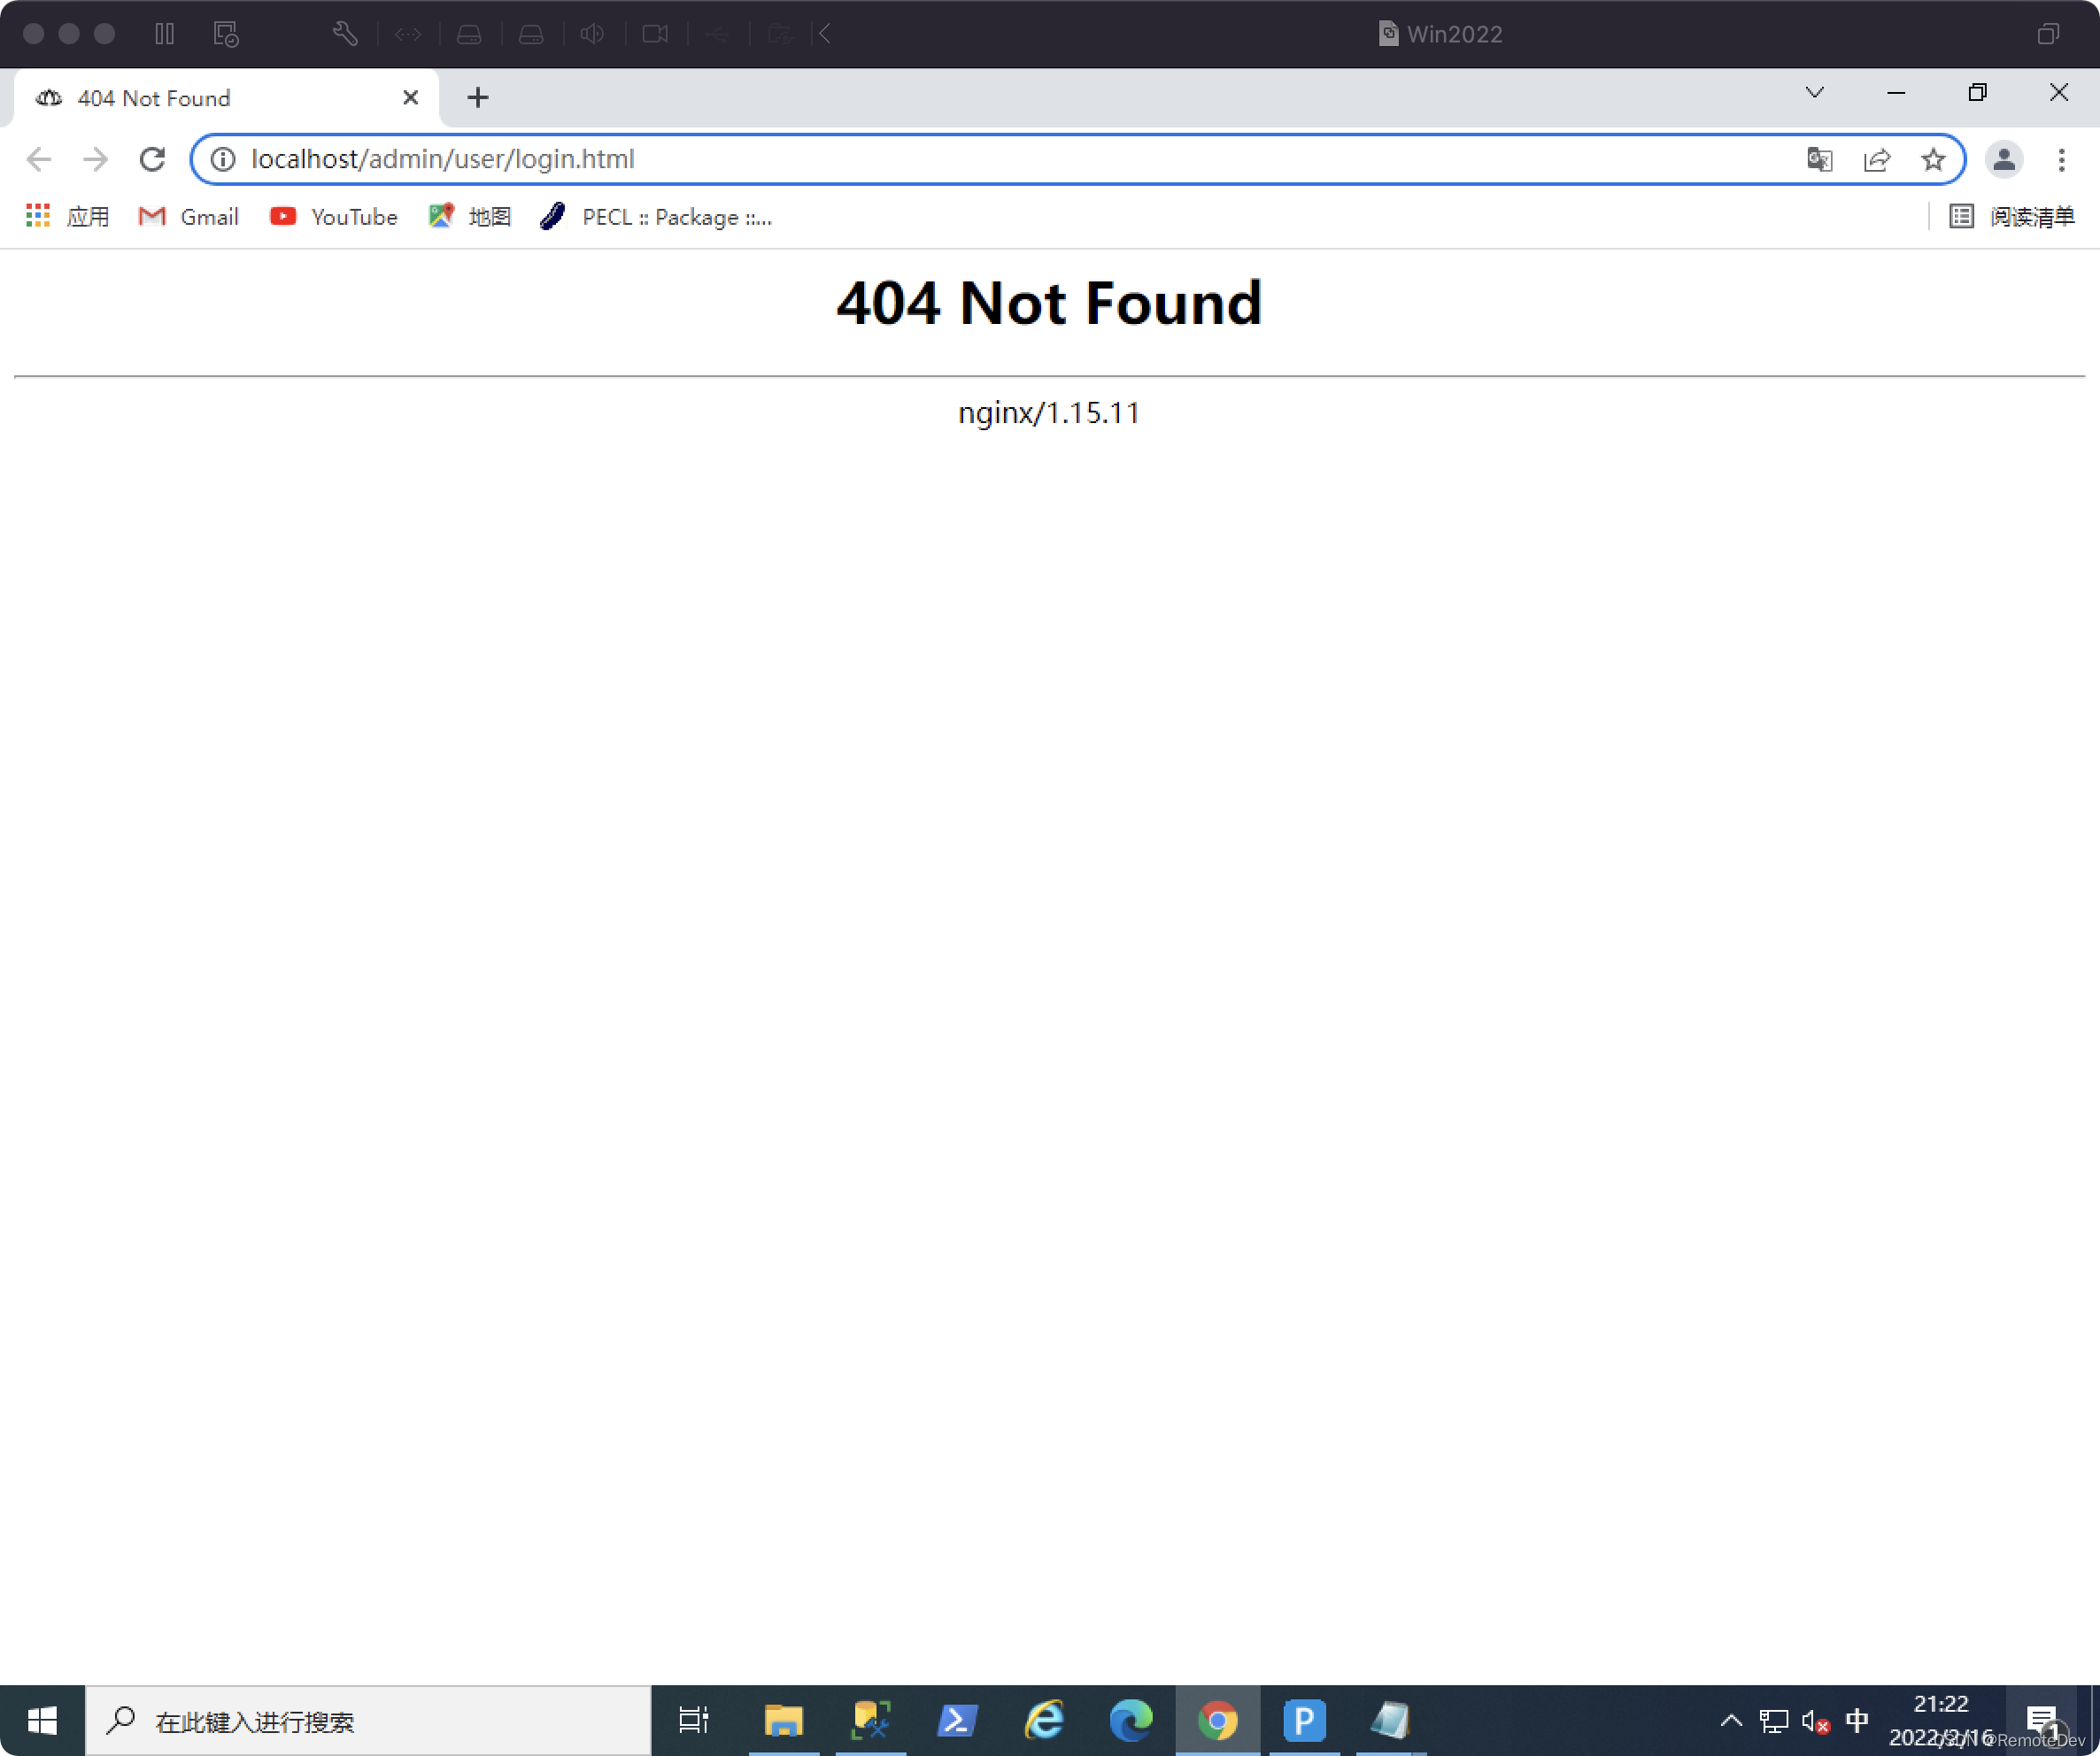Share this page via share icon
This screenshot has width=2100, height=1756.
(x=1877, y=159)
